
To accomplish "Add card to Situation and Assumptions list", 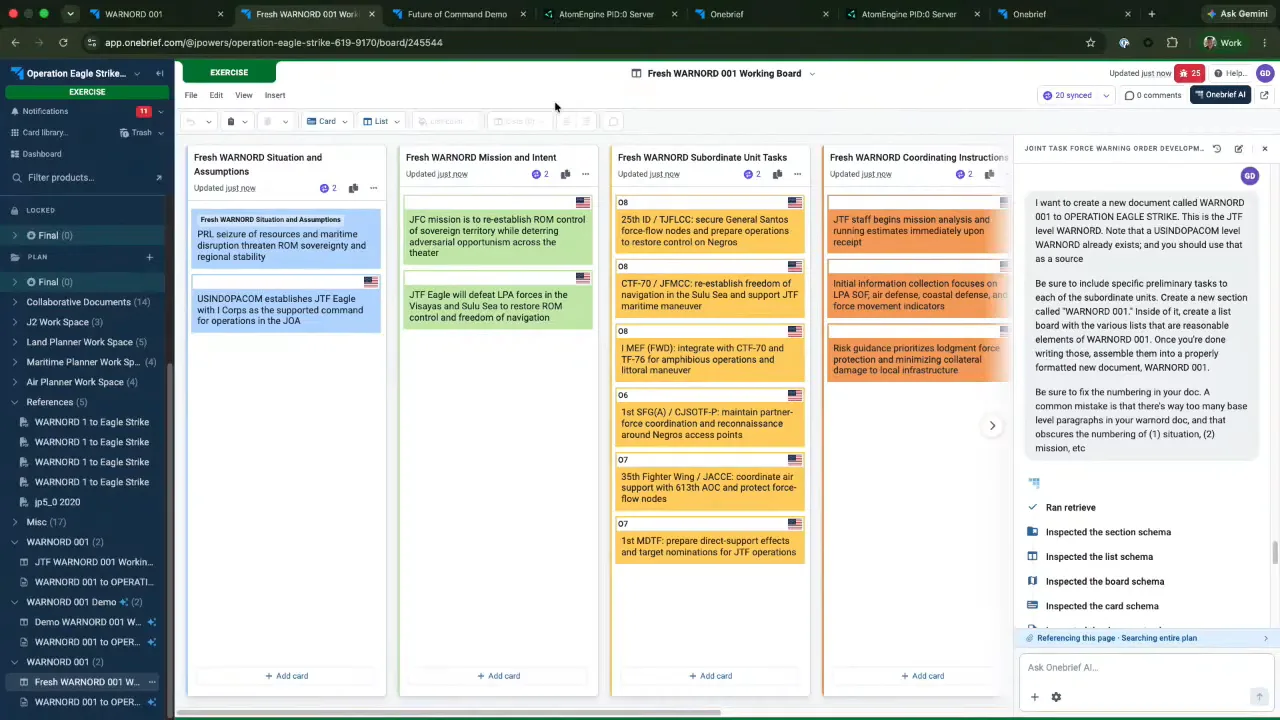I will [x=286, y=676].
